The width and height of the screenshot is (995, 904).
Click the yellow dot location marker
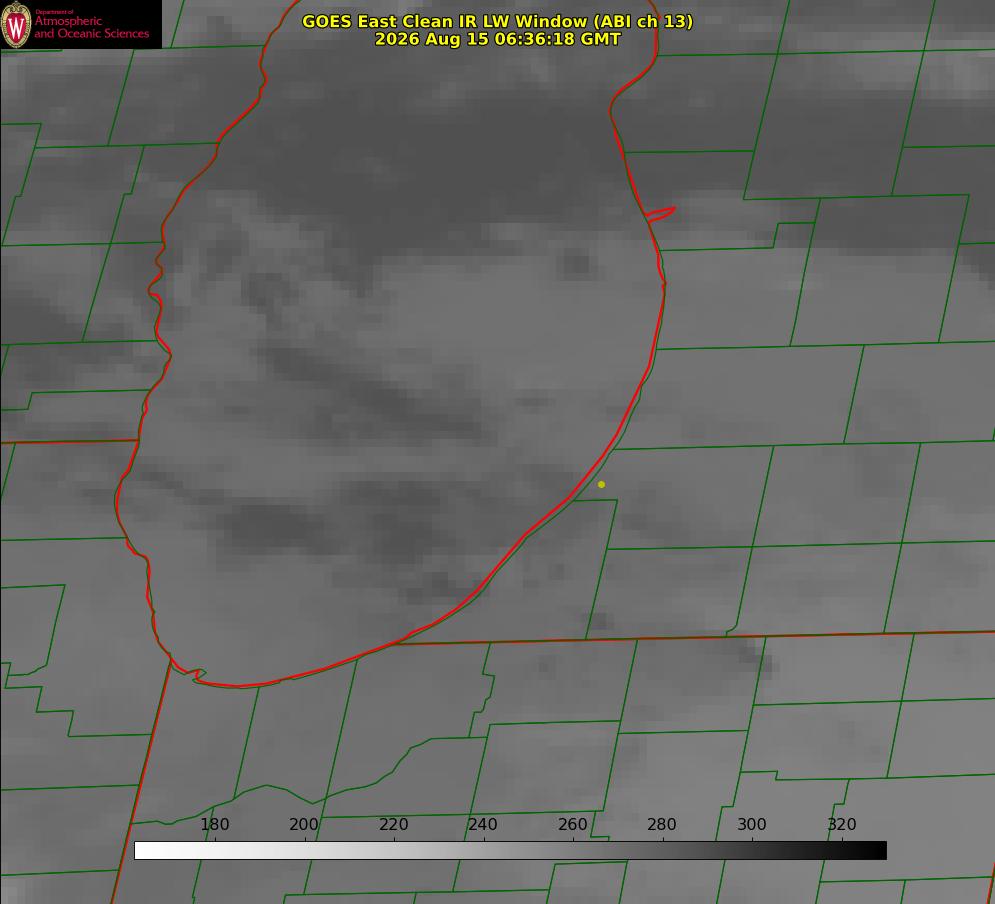[601, 484]
